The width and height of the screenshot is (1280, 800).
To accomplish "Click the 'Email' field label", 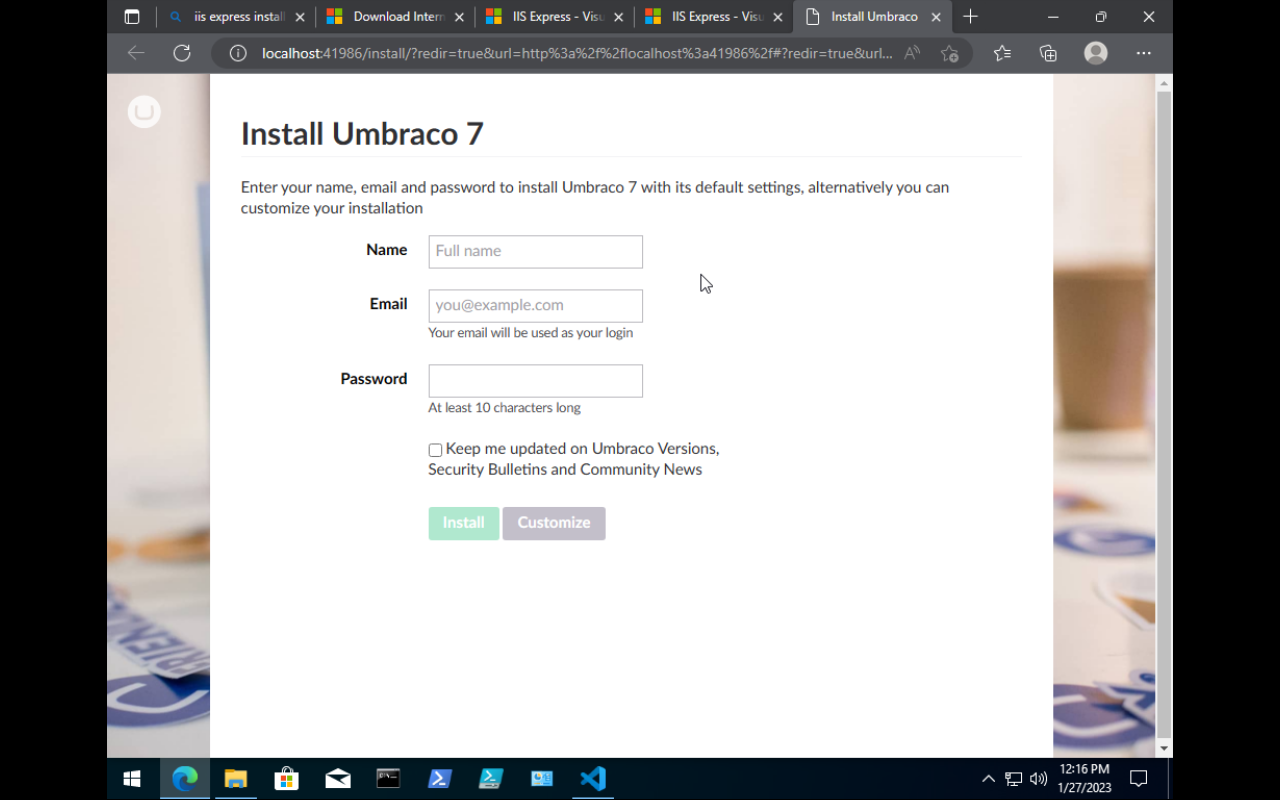I will tap(388, 304).
